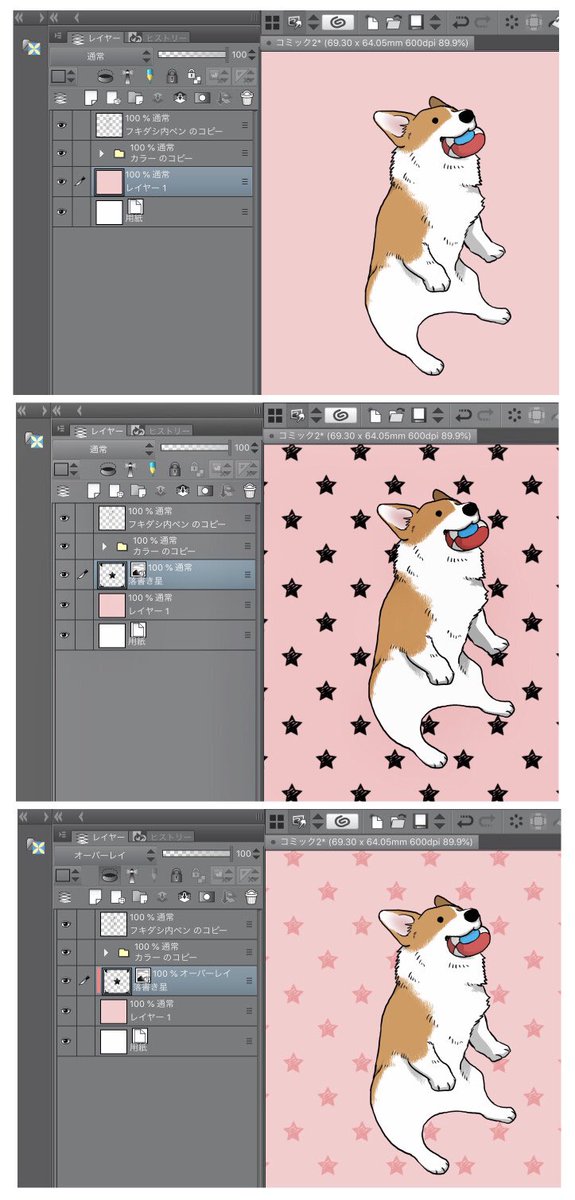Expand カラー のコピー folder in black-star screenshot
This screenshot has width=575, height=1200.
[x=104, y=546]
